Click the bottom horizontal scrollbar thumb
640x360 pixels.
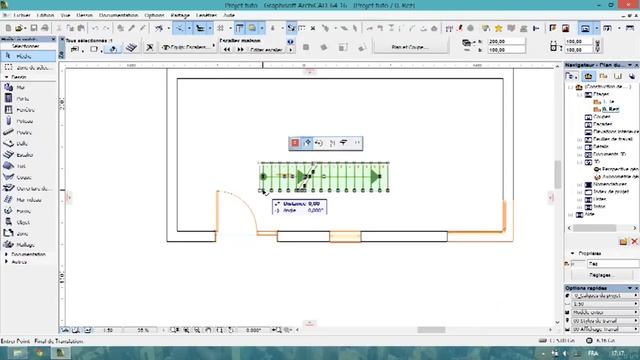(431, 330)
